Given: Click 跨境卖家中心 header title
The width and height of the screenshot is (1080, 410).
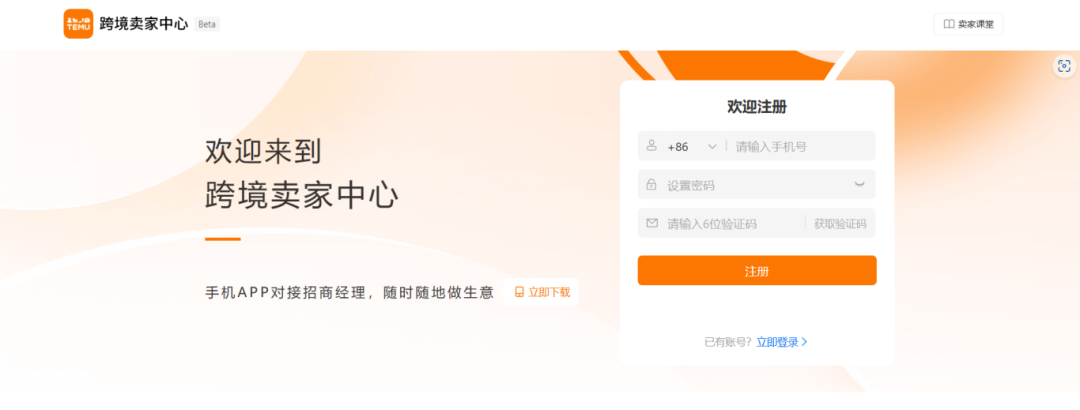Looking at the screenshot, I should click(143, 24).
